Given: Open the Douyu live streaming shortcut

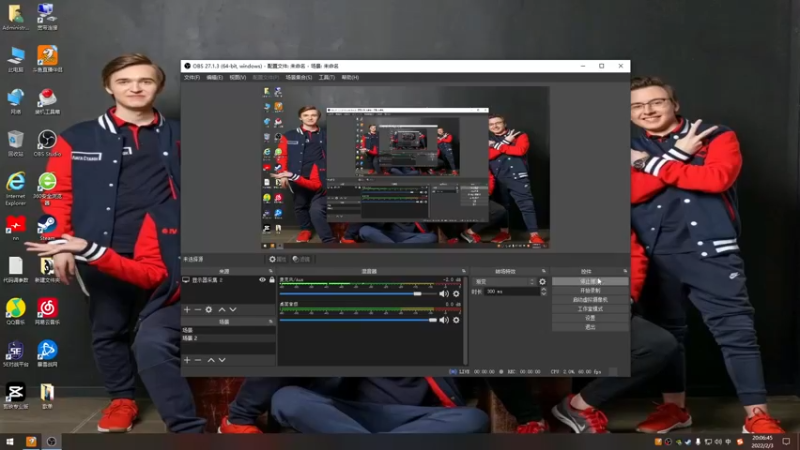Looking at the screenshot, I should pos(47,59).
